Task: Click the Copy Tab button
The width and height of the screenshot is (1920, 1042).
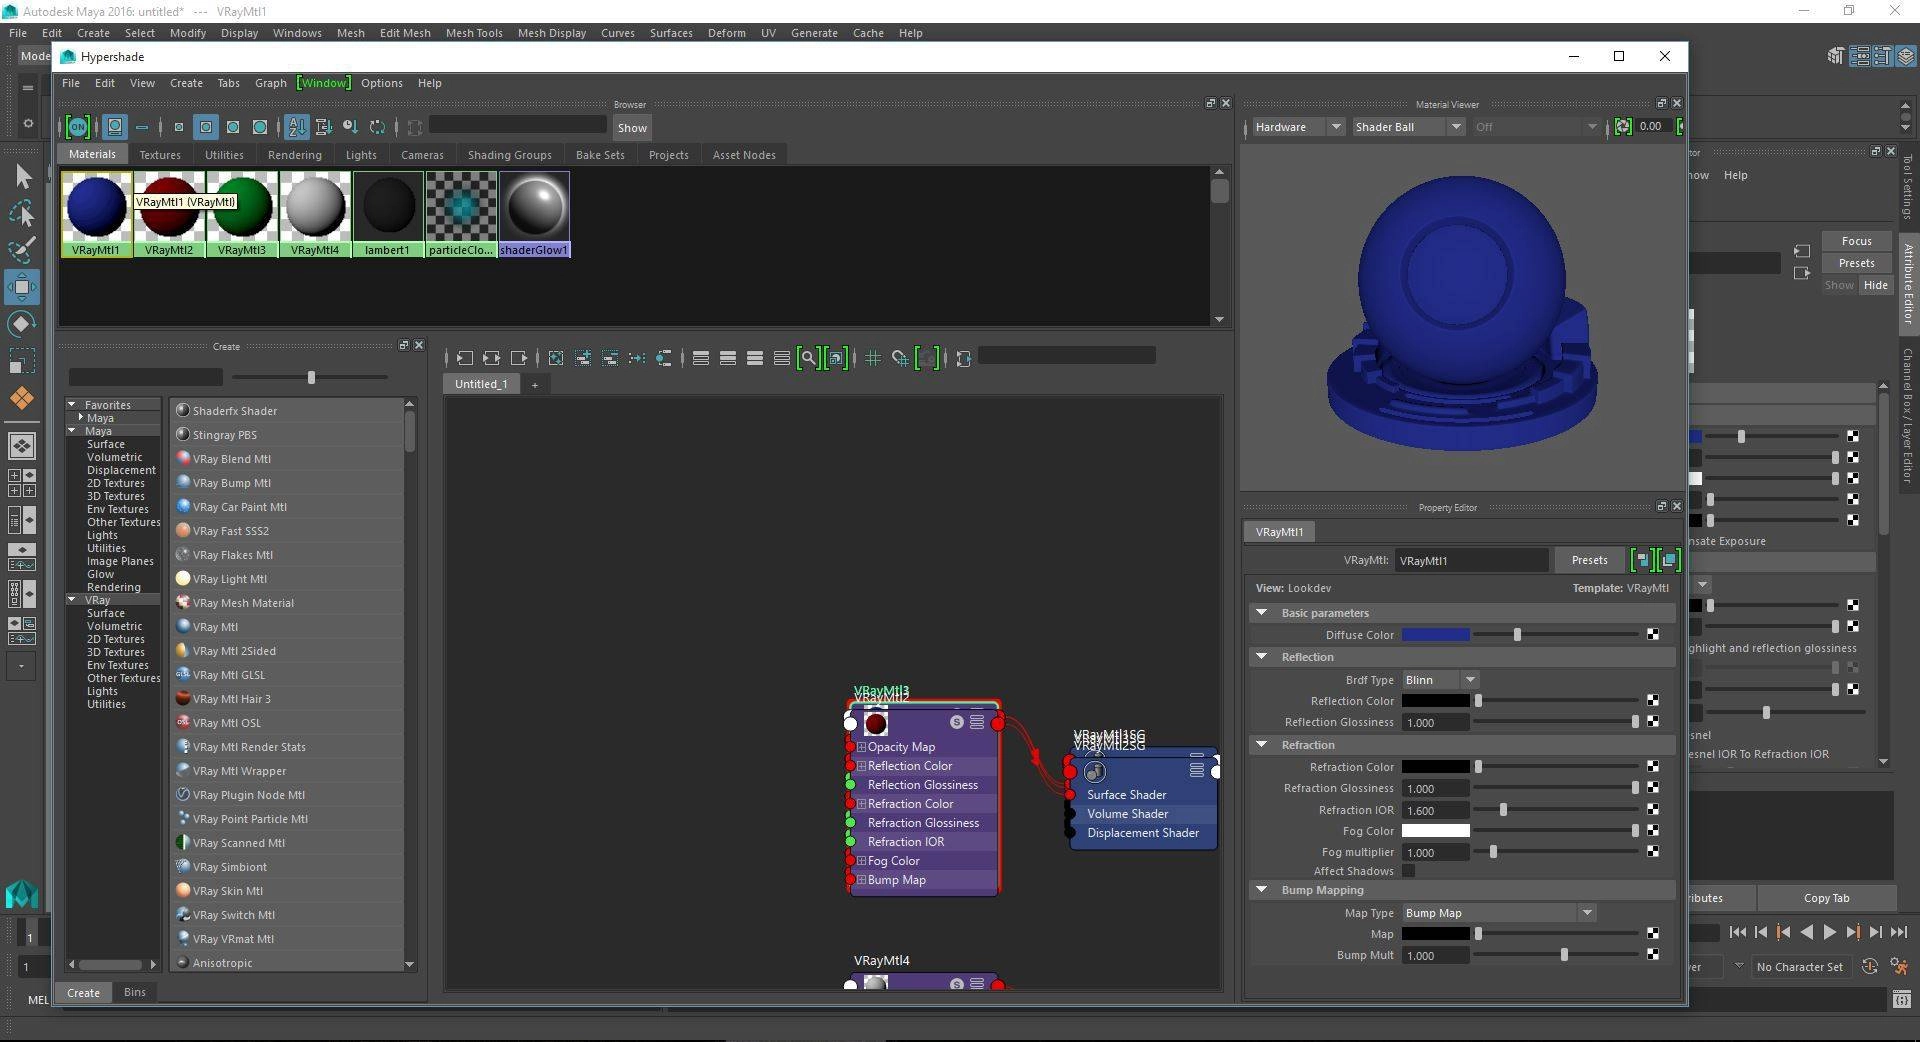Action: [x=1826, y=898]
